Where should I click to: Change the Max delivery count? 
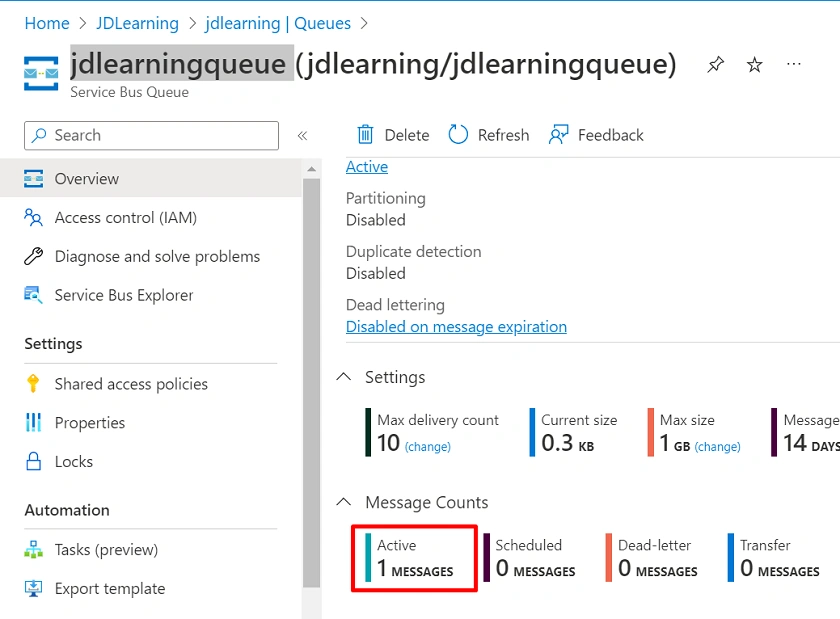pos(428,446)
